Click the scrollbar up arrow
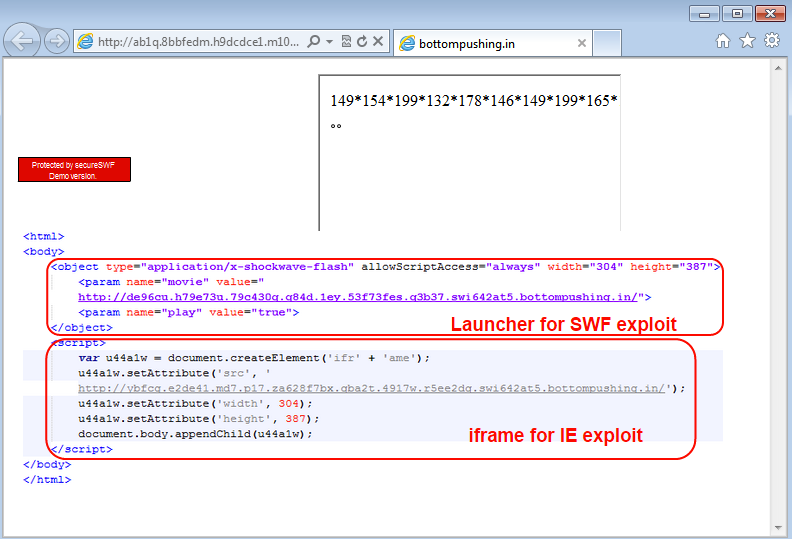 point(778,67)
